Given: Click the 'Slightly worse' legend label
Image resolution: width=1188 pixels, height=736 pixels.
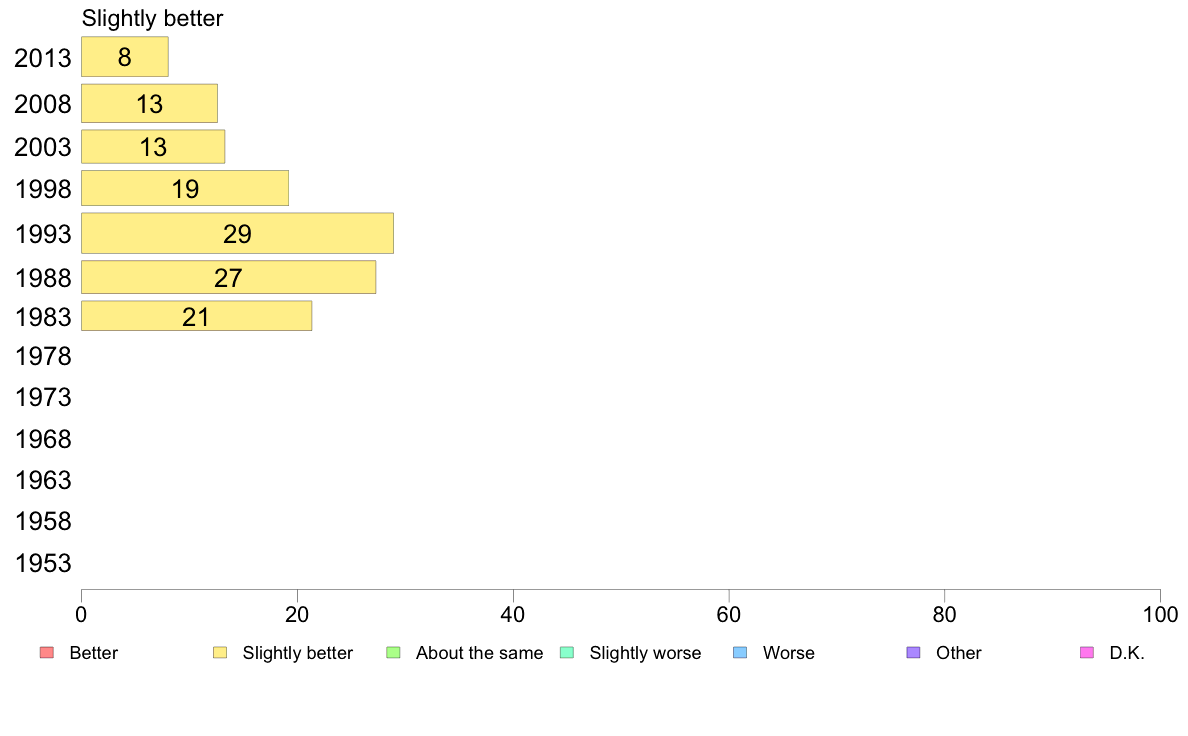Looking at the screenshot, I should 646,653.
